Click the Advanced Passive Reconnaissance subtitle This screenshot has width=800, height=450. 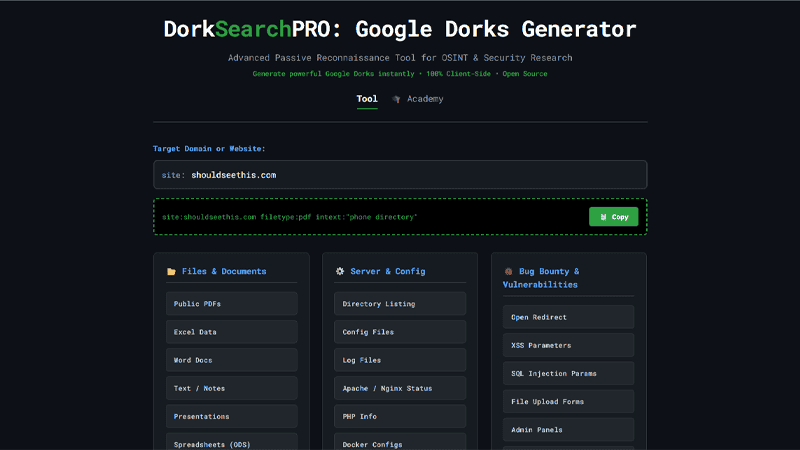400,58
